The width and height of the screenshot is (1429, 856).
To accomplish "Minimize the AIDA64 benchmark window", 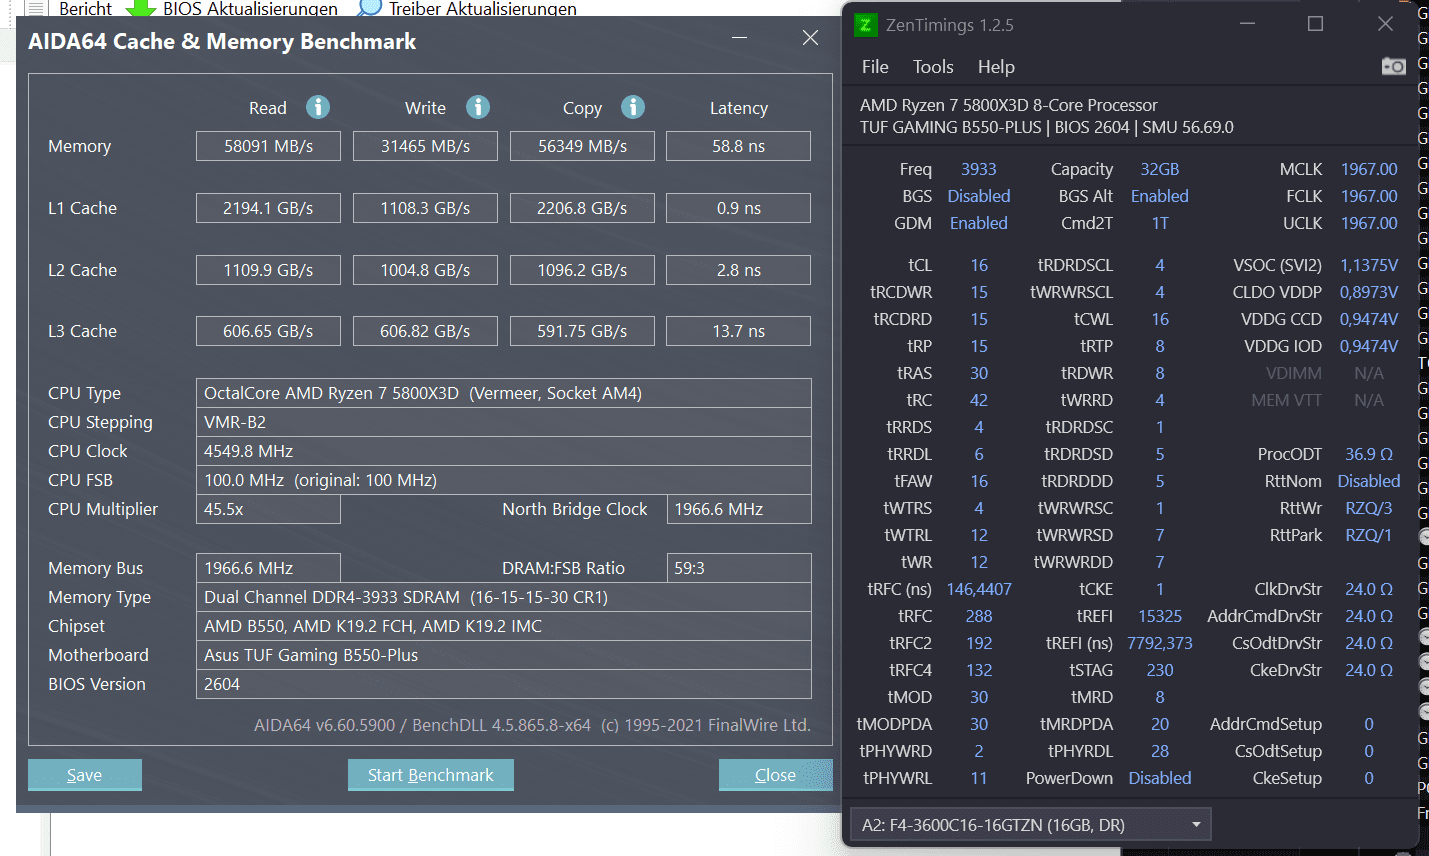I will coord(739,38).
